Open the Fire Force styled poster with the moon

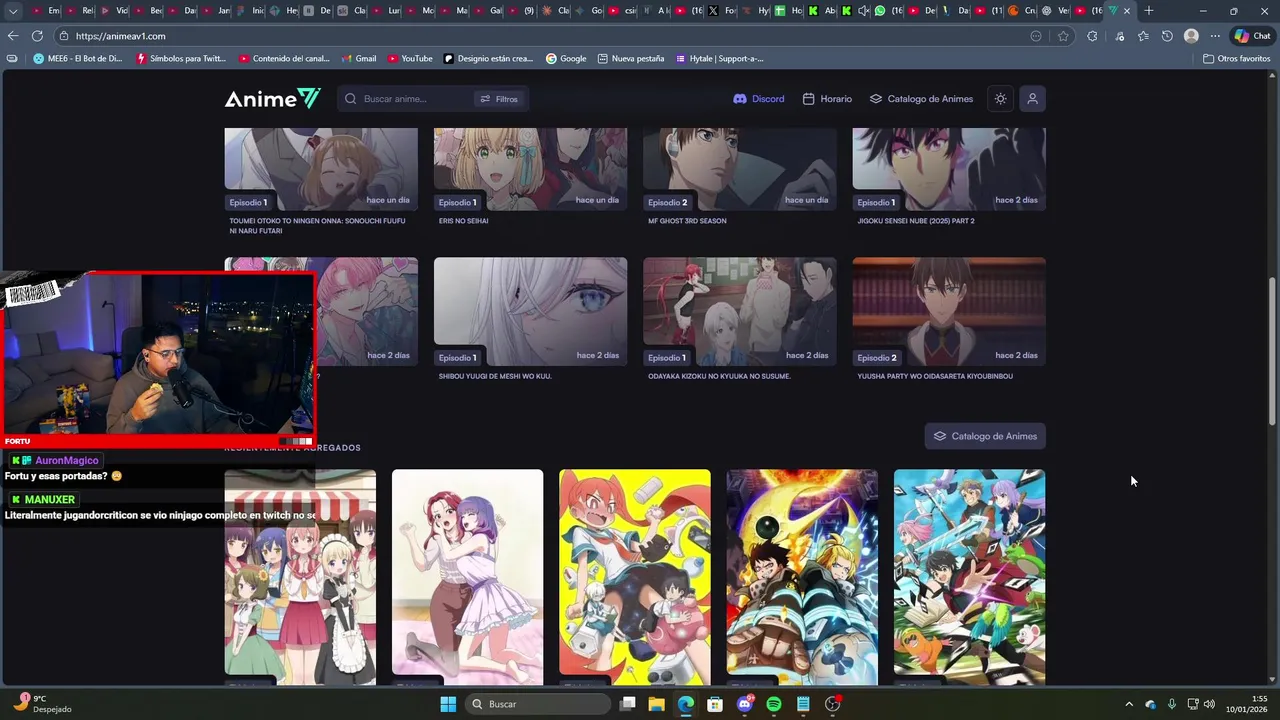click(x=802, y=577)
